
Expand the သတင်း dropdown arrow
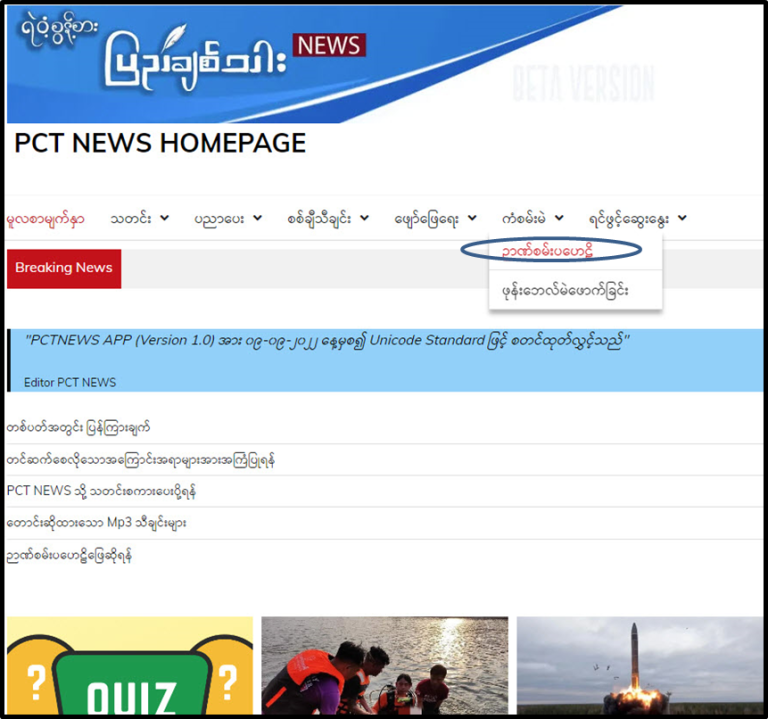click(x=164, y=218)
